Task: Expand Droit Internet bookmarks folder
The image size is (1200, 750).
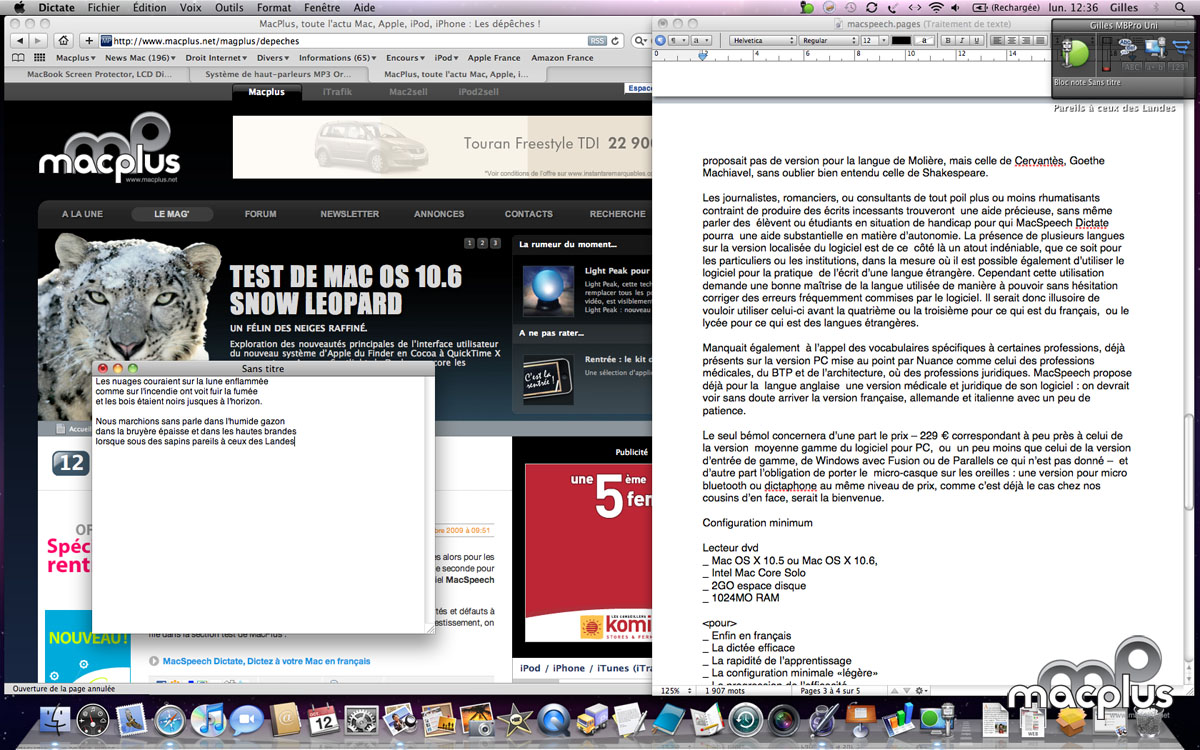Action: (216, 58)
